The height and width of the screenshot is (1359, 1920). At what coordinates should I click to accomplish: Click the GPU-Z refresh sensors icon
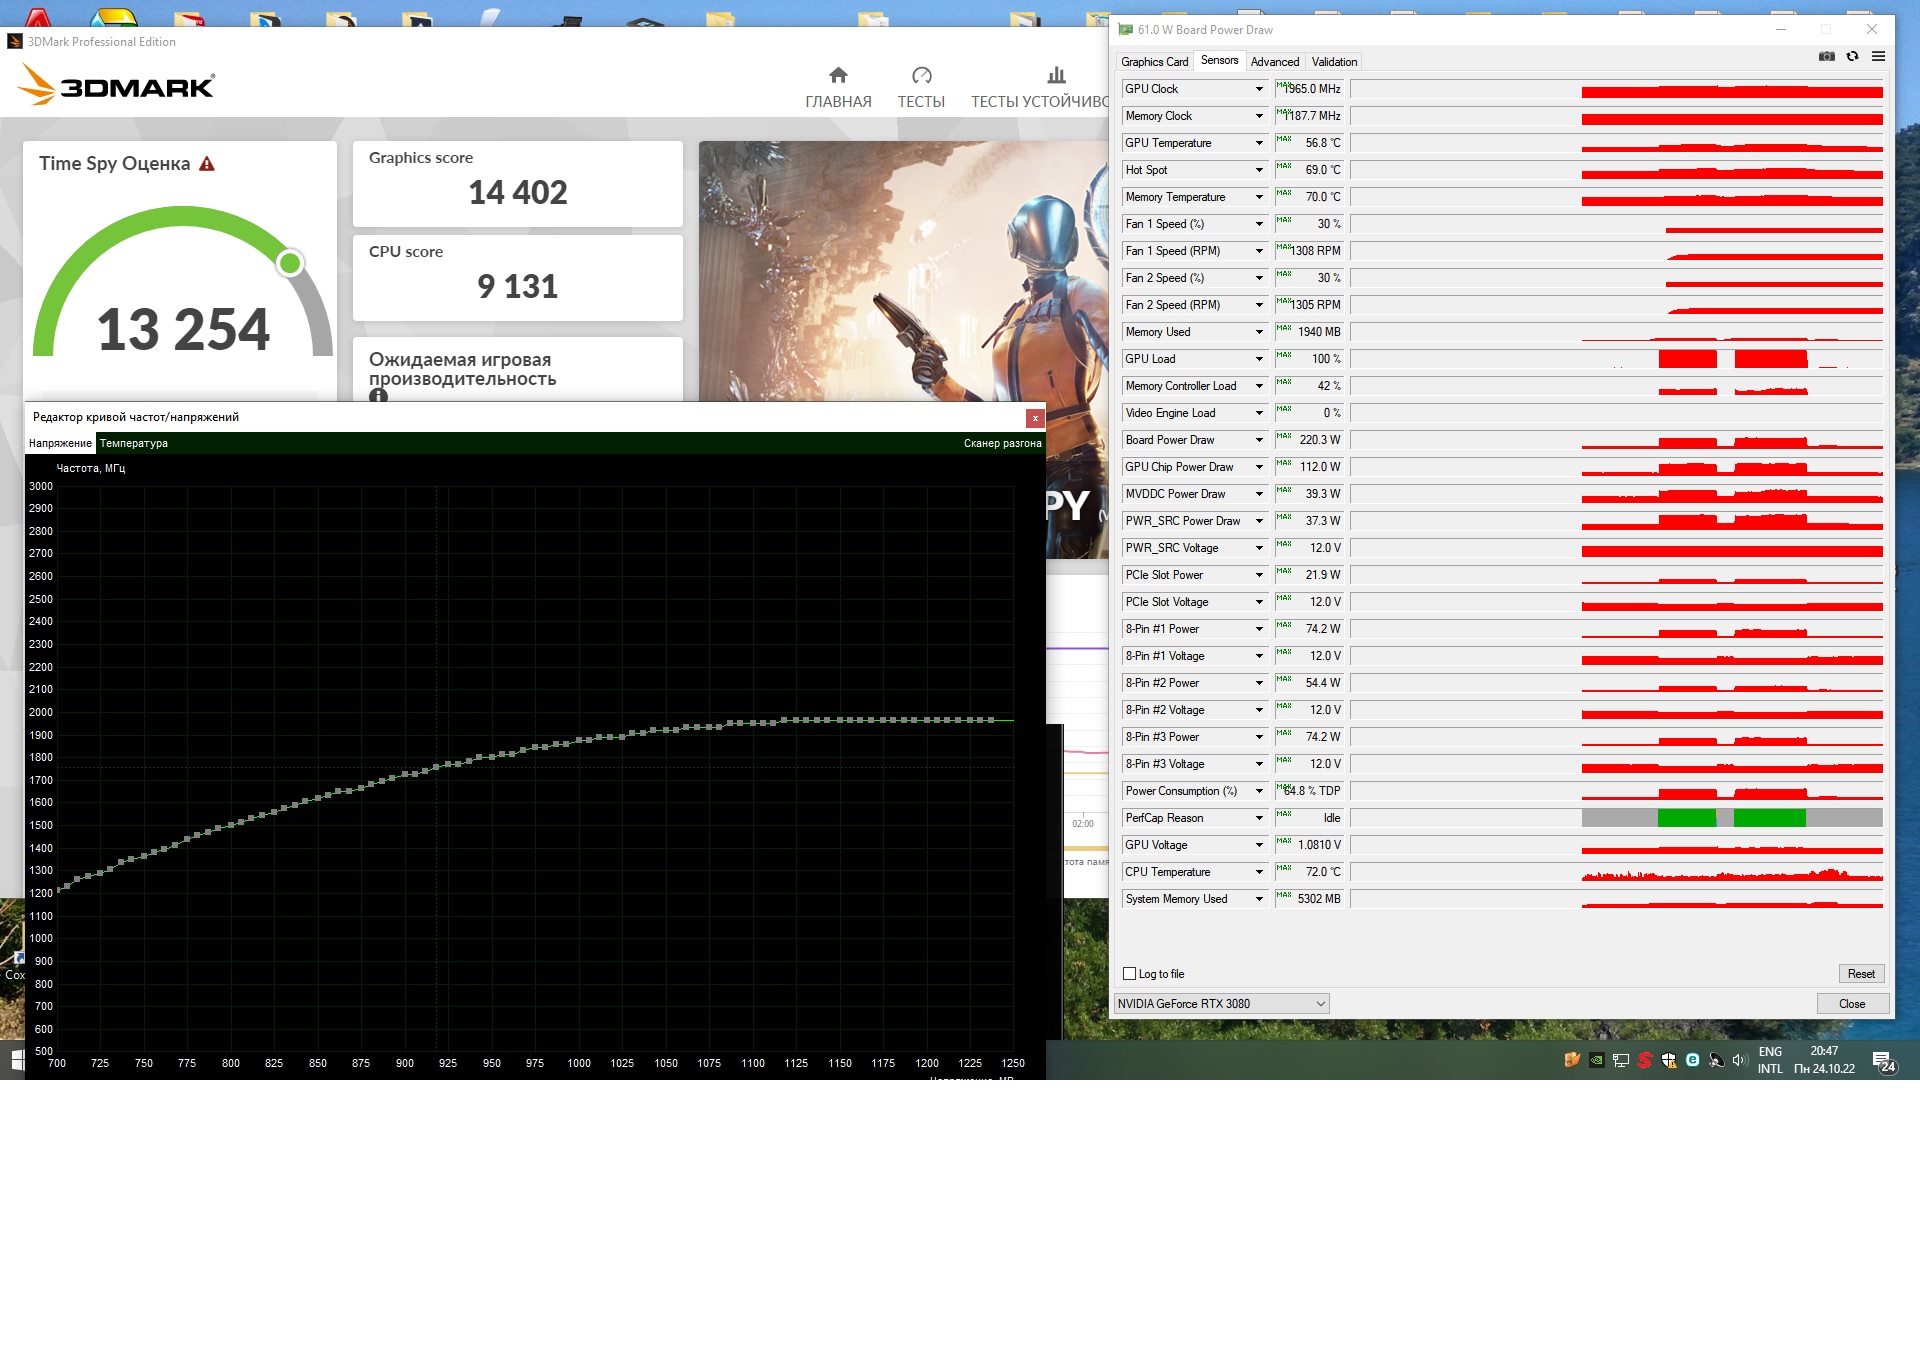1852,57
